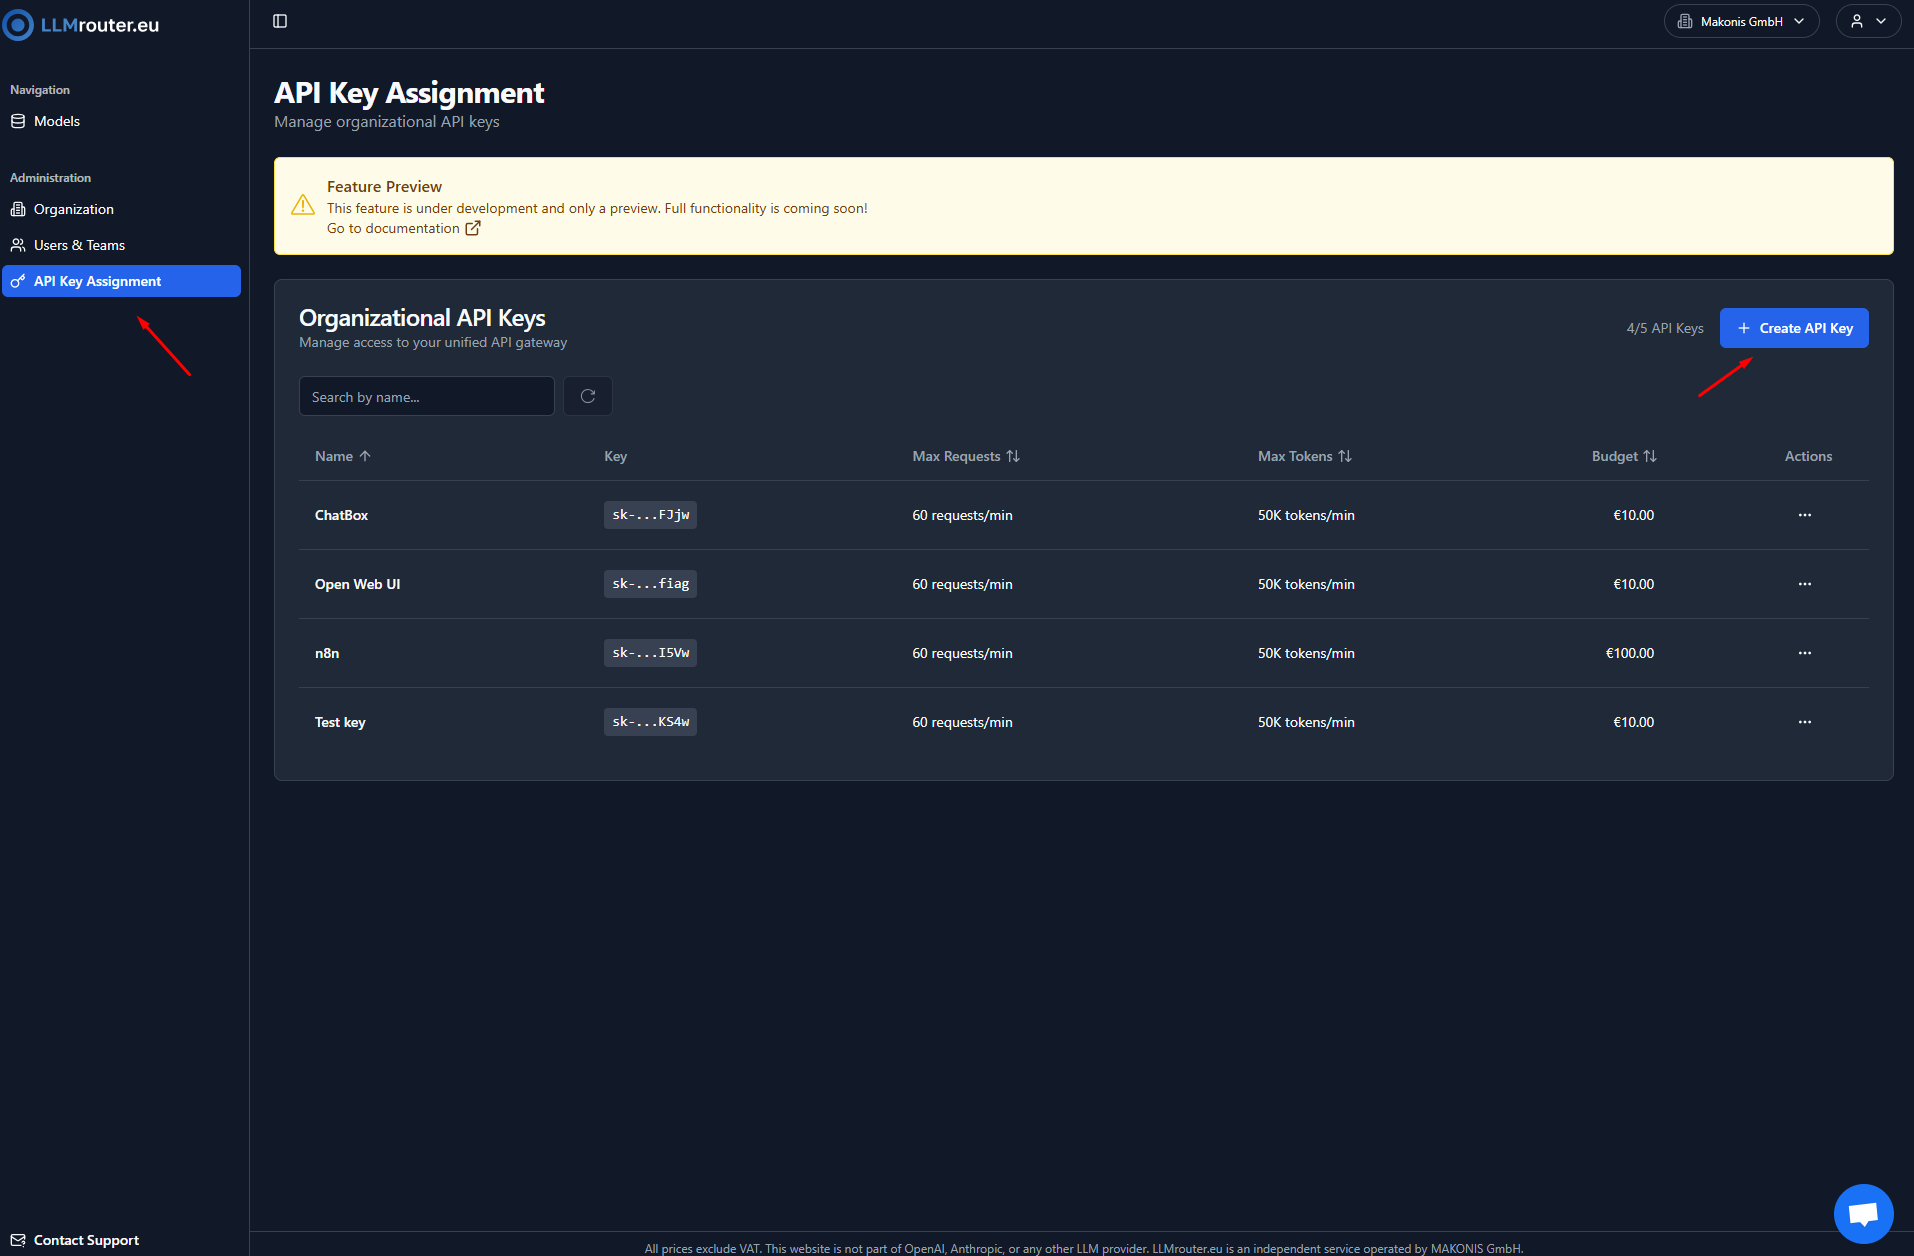Sort table by Budget column

[x=1623, y=456]
